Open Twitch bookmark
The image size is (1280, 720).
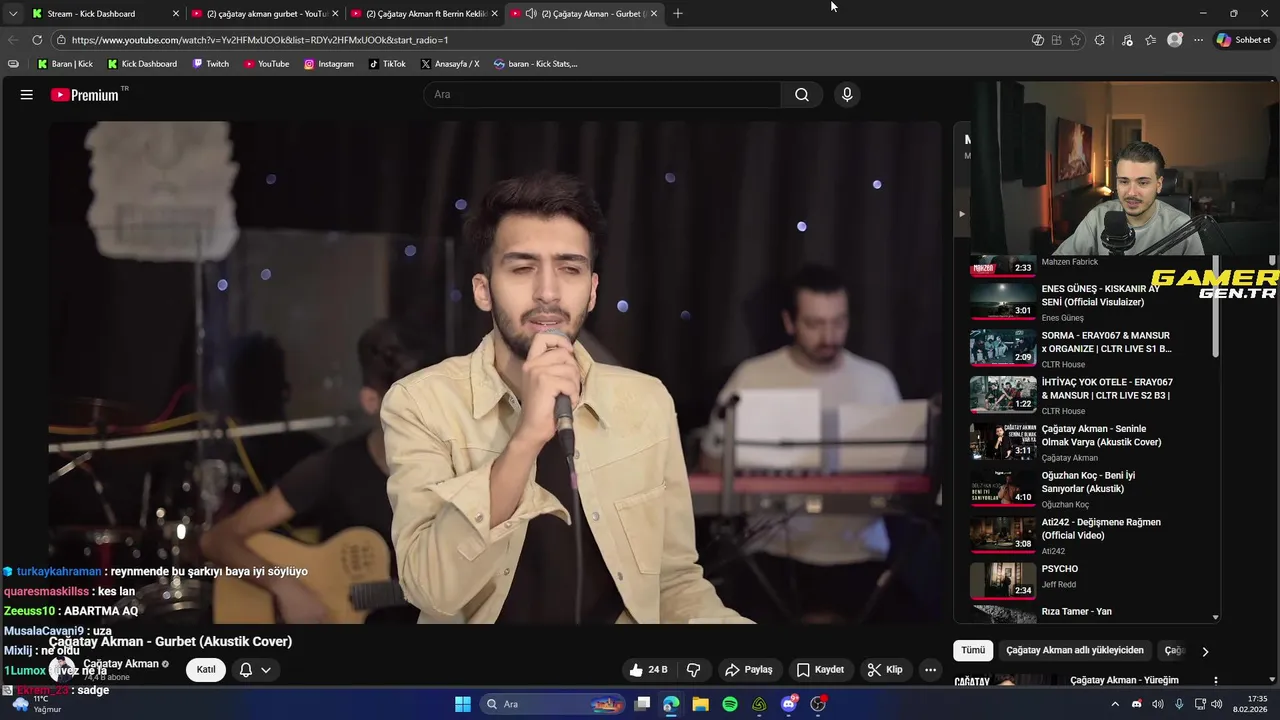click(x=211, y=64)
